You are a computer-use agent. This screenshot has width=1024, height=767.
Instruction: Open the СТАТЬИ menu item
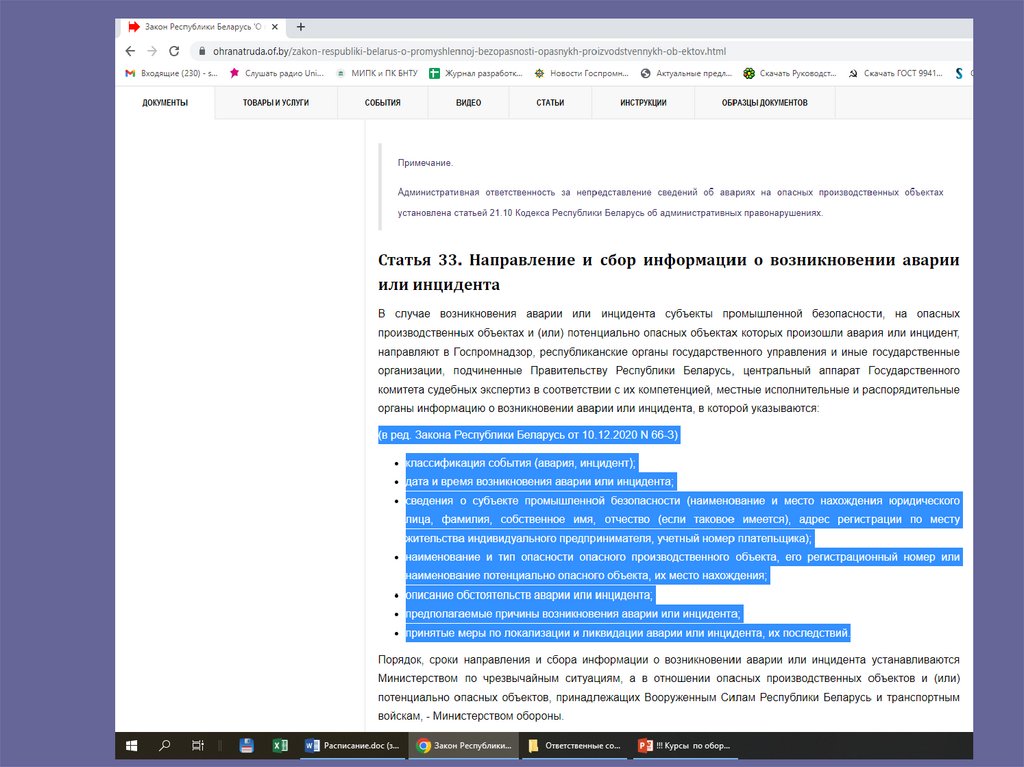click(550, 103)
